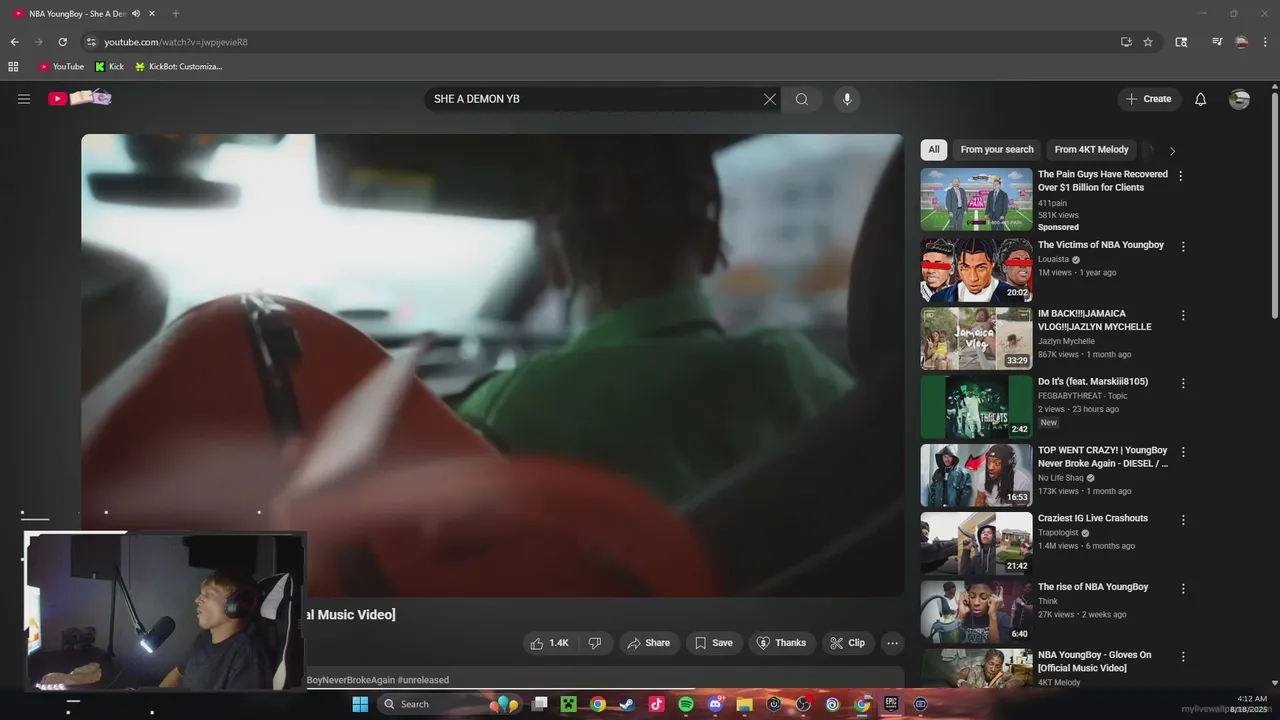Open File Explorer from the taskbar
Viewport: 1280px width, 720px height.
pyautogui.click(x=744, y=704)
